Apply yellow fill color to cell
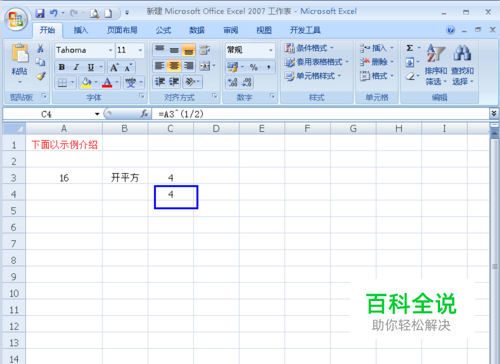The height and width of the screenshot is (364, 500). pos(86,82)
